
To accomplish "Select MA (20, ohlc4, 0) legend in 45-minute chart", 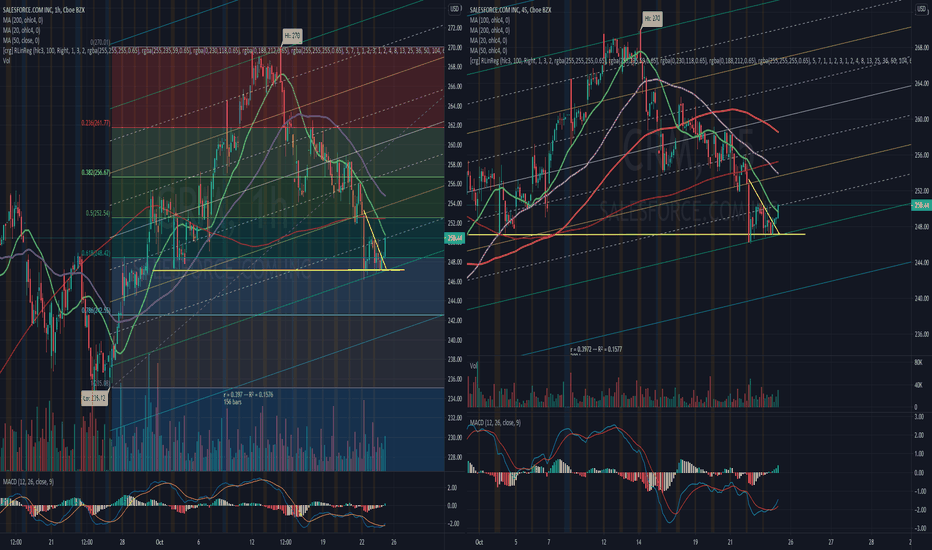I will (x=489, y=40).
